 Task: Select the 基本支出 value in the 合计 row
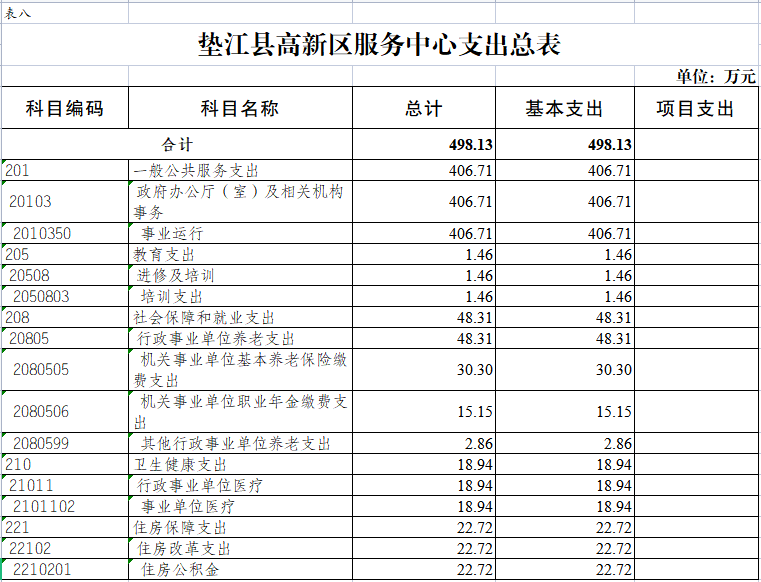(565, 144)
